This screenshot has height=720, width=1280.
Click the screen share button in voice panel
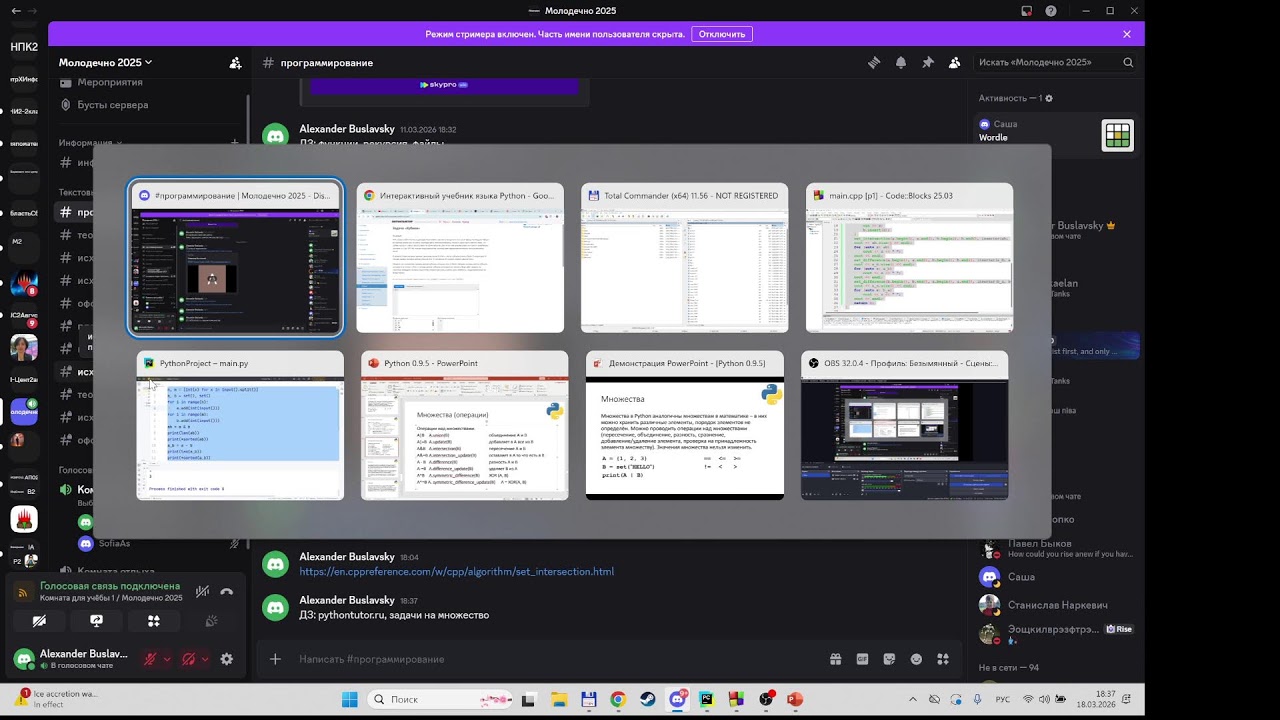click(x=96, y=621)
